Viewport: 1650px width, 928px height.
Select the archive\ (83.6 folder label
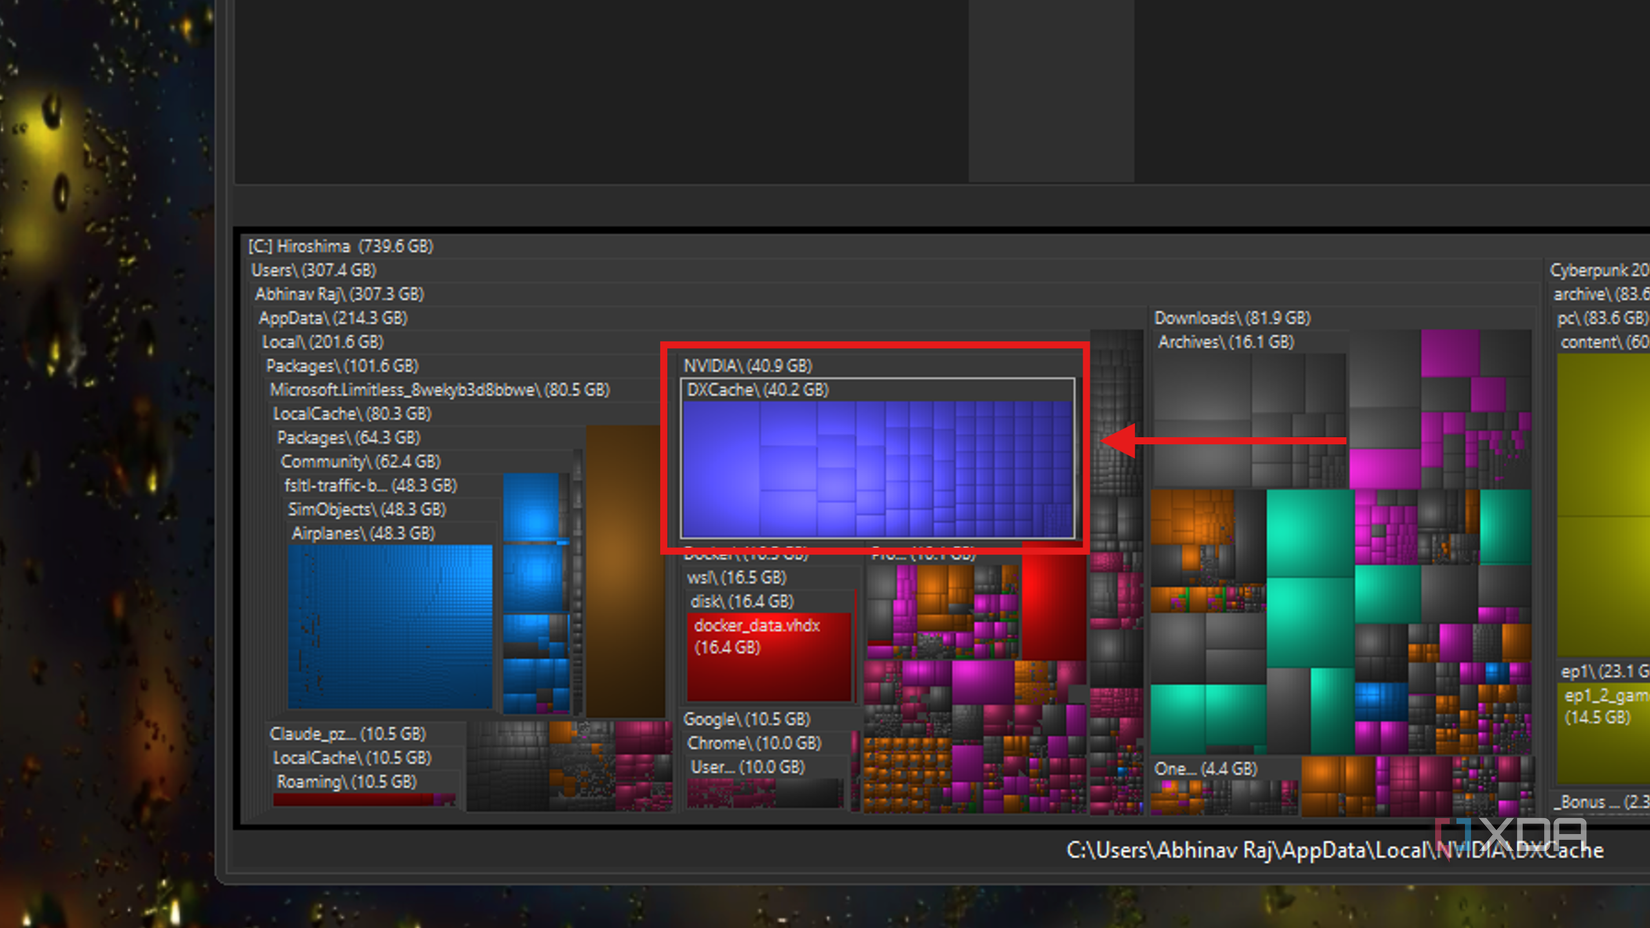[1602, 294]
